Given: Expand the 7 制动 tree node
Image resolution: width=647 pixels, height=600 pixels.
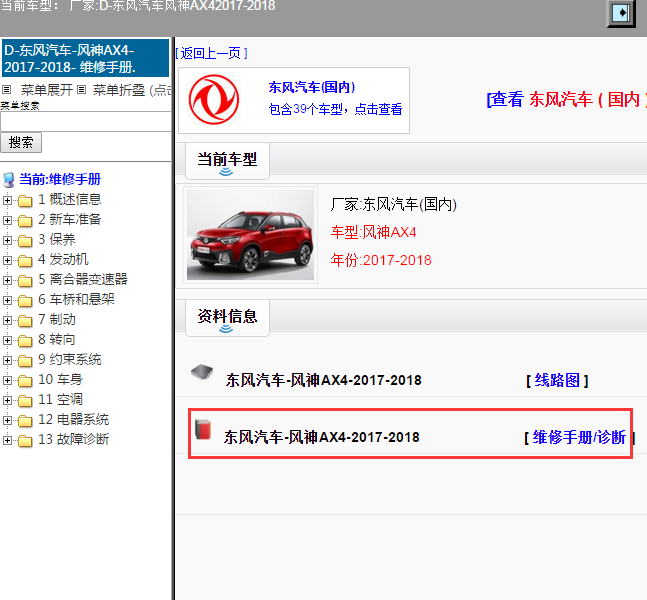Looking at the screenshot, I should click(7, 320).
